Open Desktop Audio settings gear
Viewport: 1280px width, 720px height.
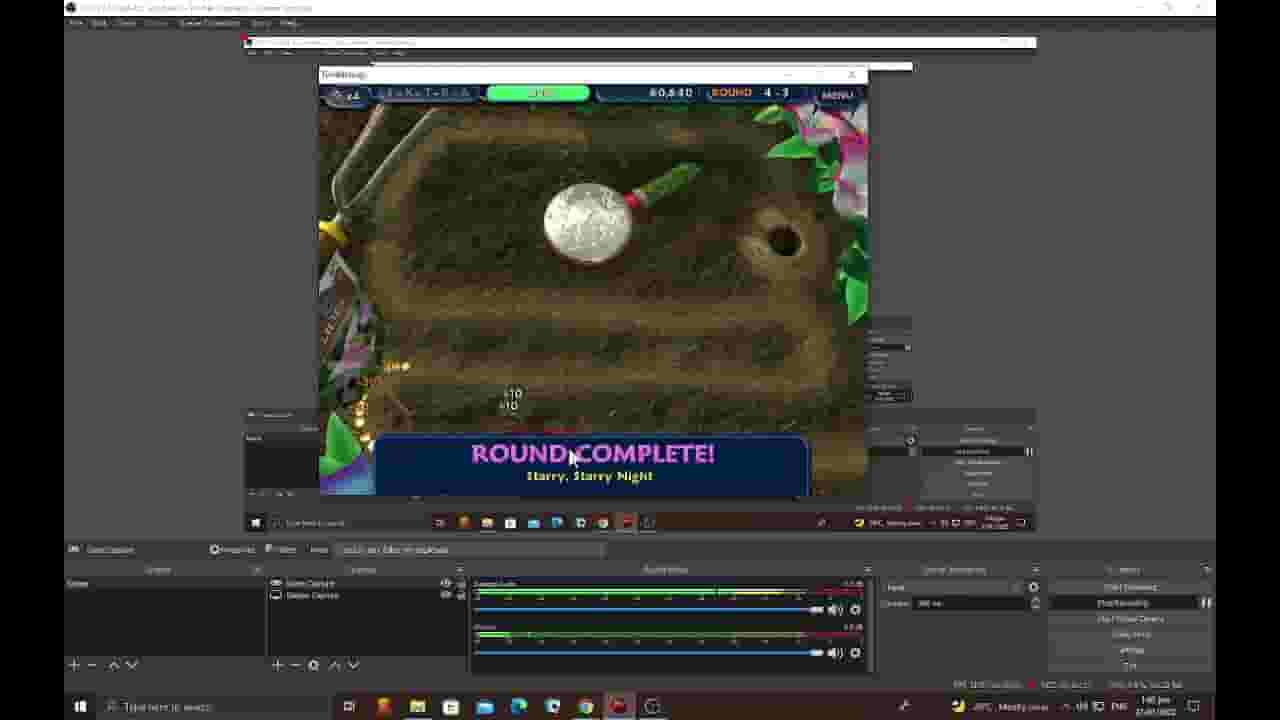coord(855,610)
